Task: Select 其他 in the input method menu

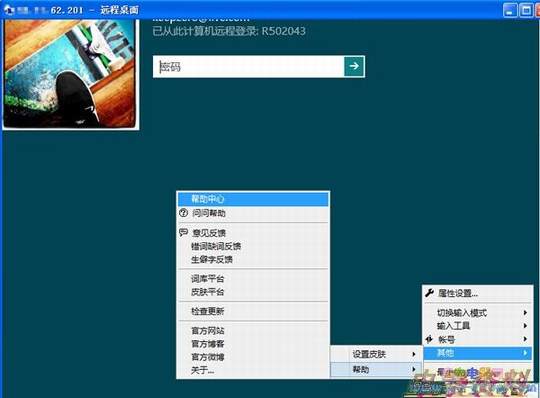Action: (x=478, y=353)
